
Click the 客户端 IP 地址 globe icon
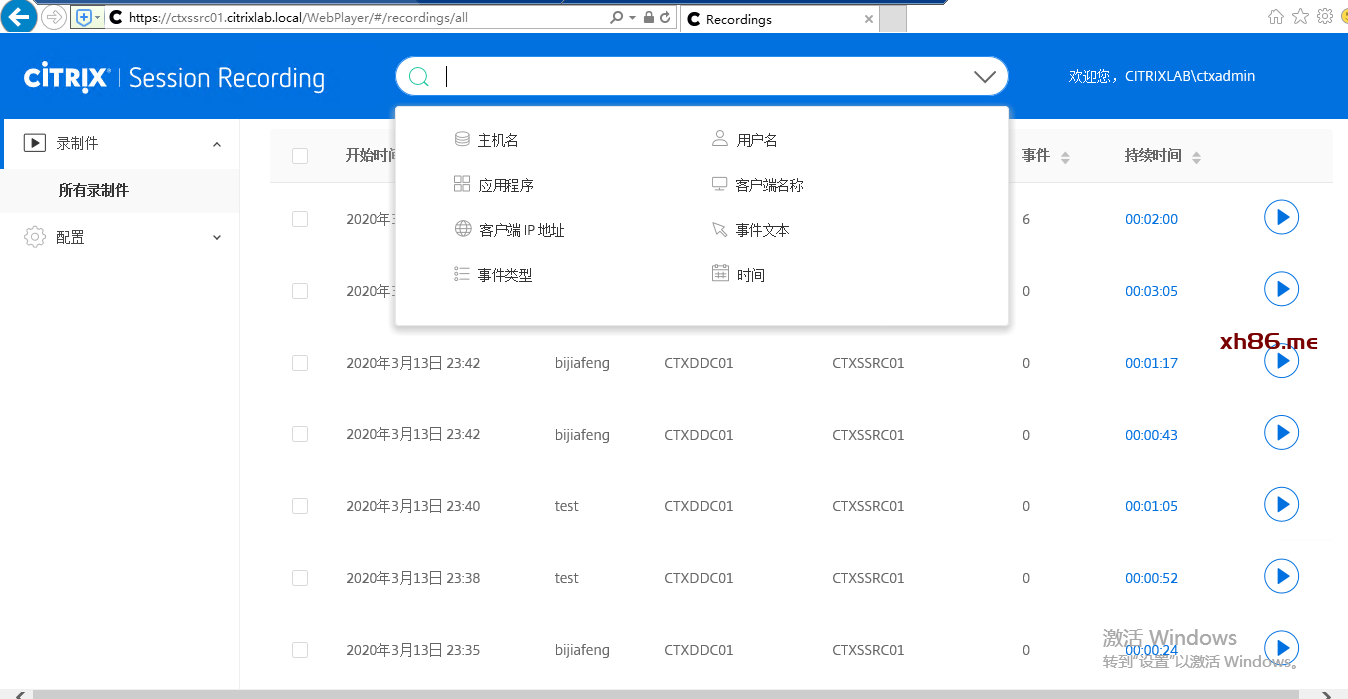(463, 229)
